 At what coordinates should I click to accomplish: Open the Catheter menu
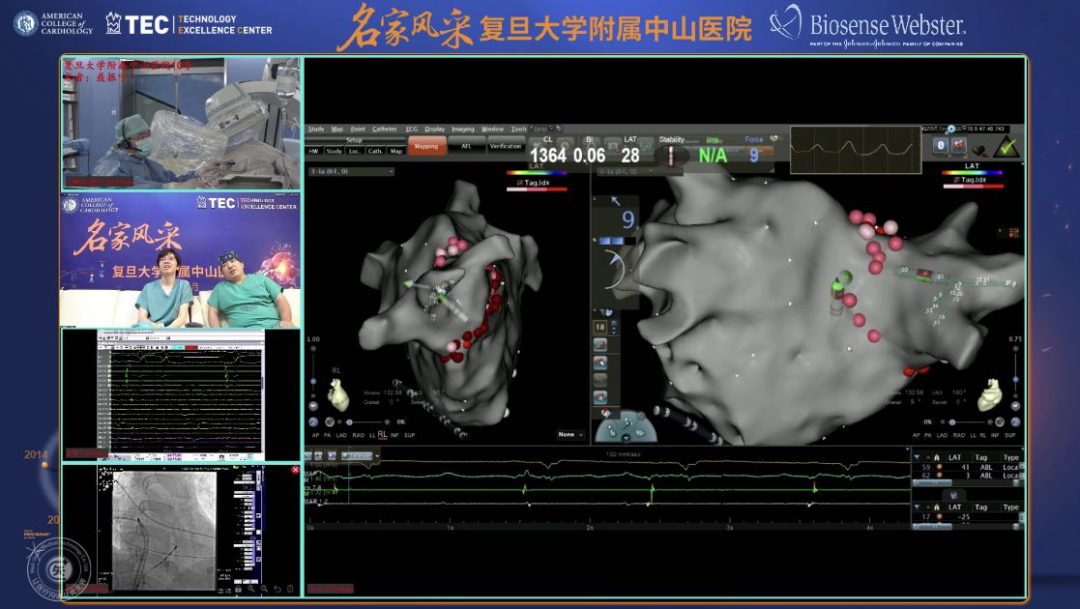coord(384,129)
